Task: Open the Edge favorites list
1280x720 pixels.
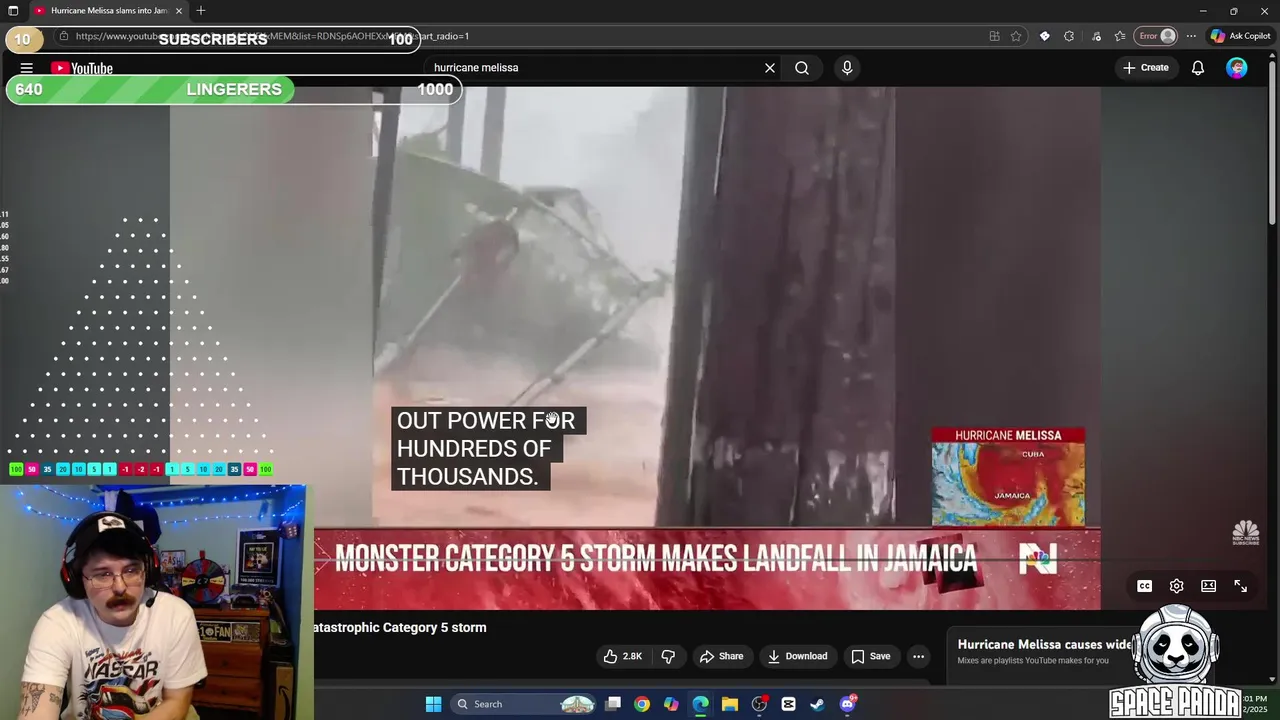Action: (x=1120, y=36)
